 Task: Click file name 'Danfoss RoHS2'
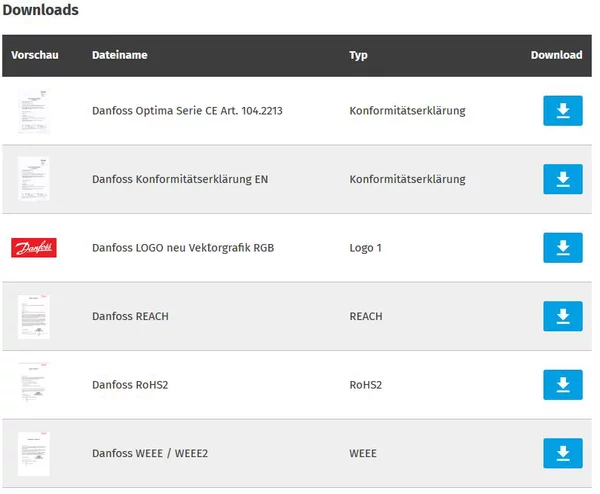[130, 385]
